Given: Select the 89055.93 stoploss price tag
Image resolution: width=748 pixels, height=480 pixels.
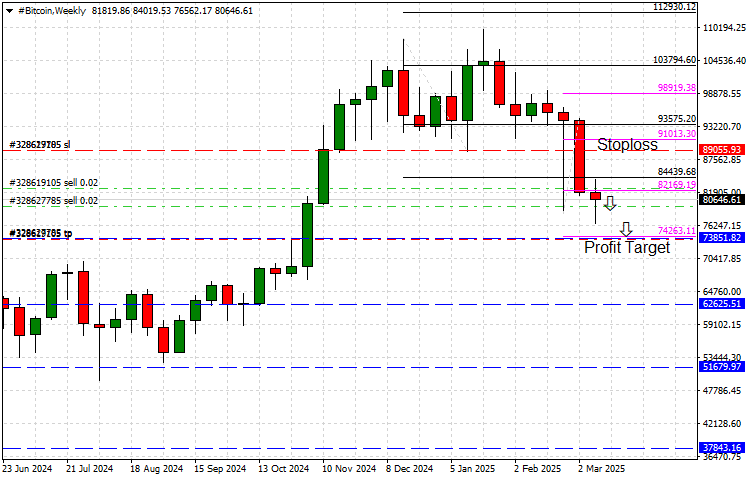Looking at the screenshot, I should coord(722,150).
